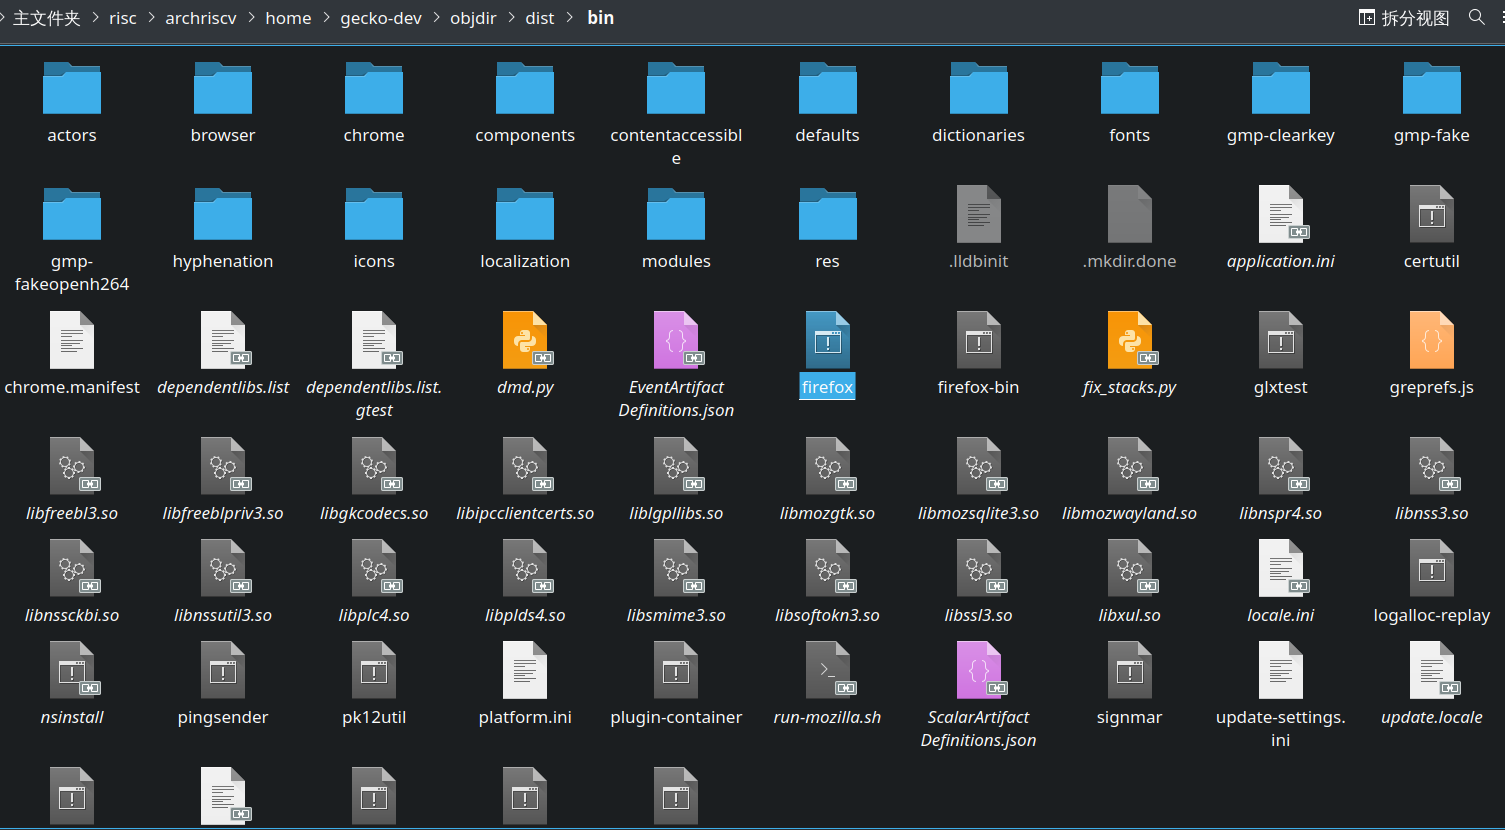The width and height of the screenshot is (1505, 830).
Task: Select the hyphenation folder
Action: click(x=223, y=214)
